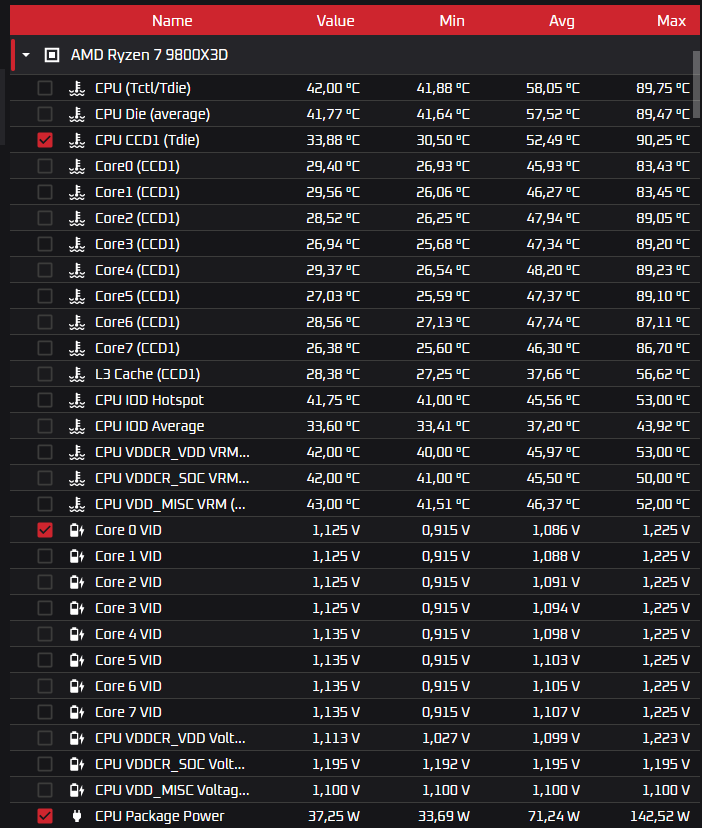The image size is (702, 828).
Task: Click the vertical scrollbar thumb
Action: pyautogui.click(x=696, y=84)
